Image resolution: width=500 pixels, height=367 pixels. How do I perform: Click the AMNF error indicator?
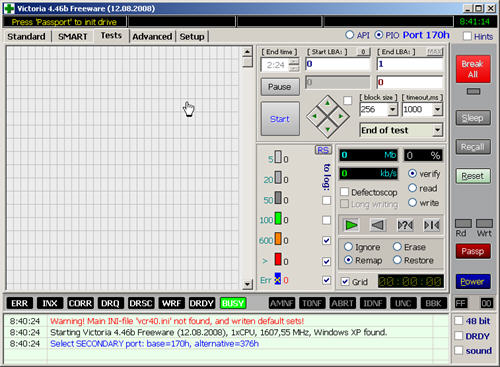(282, 303)
